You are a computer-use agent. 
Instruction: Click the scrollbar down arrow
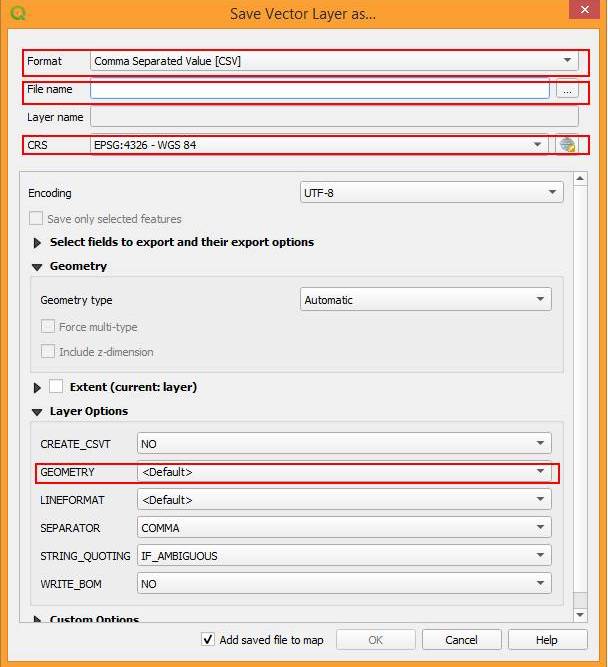[x=580, y=615]
